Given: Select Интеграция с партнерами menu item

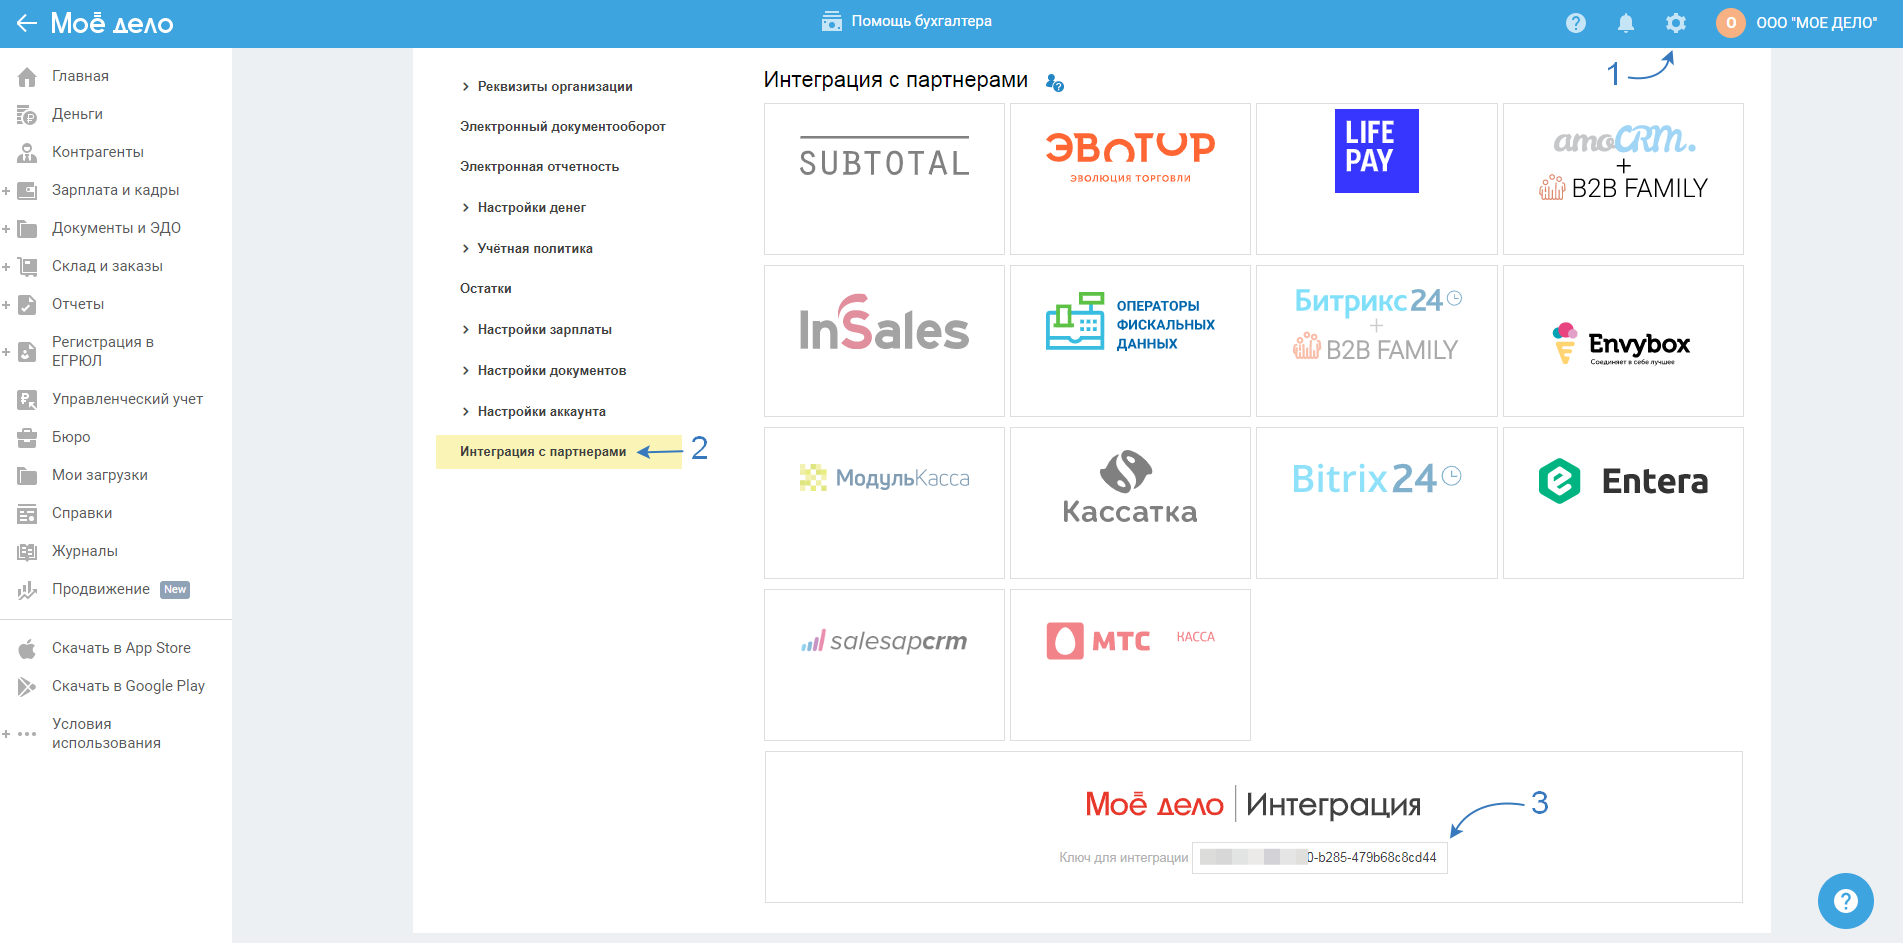Looking at the screenshot, I should pyautogui.click(x=559, y=452).
